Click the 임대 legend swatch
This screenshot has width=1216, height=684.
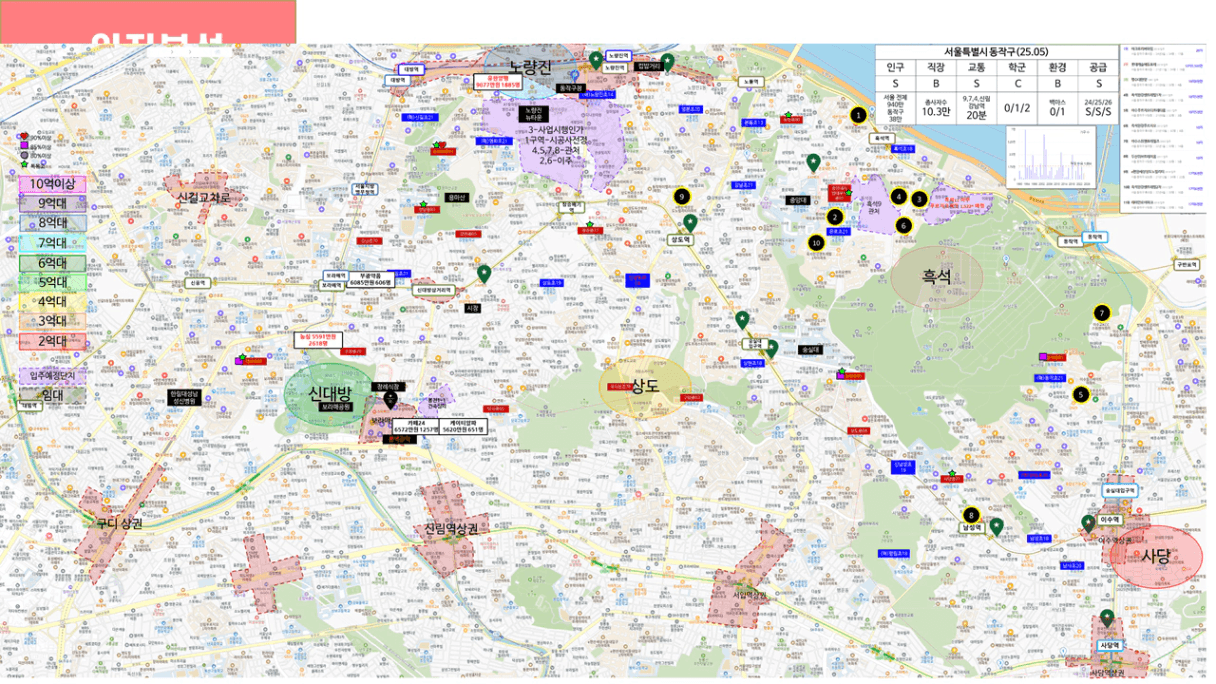pyautogui.click(x=52, y=395)
